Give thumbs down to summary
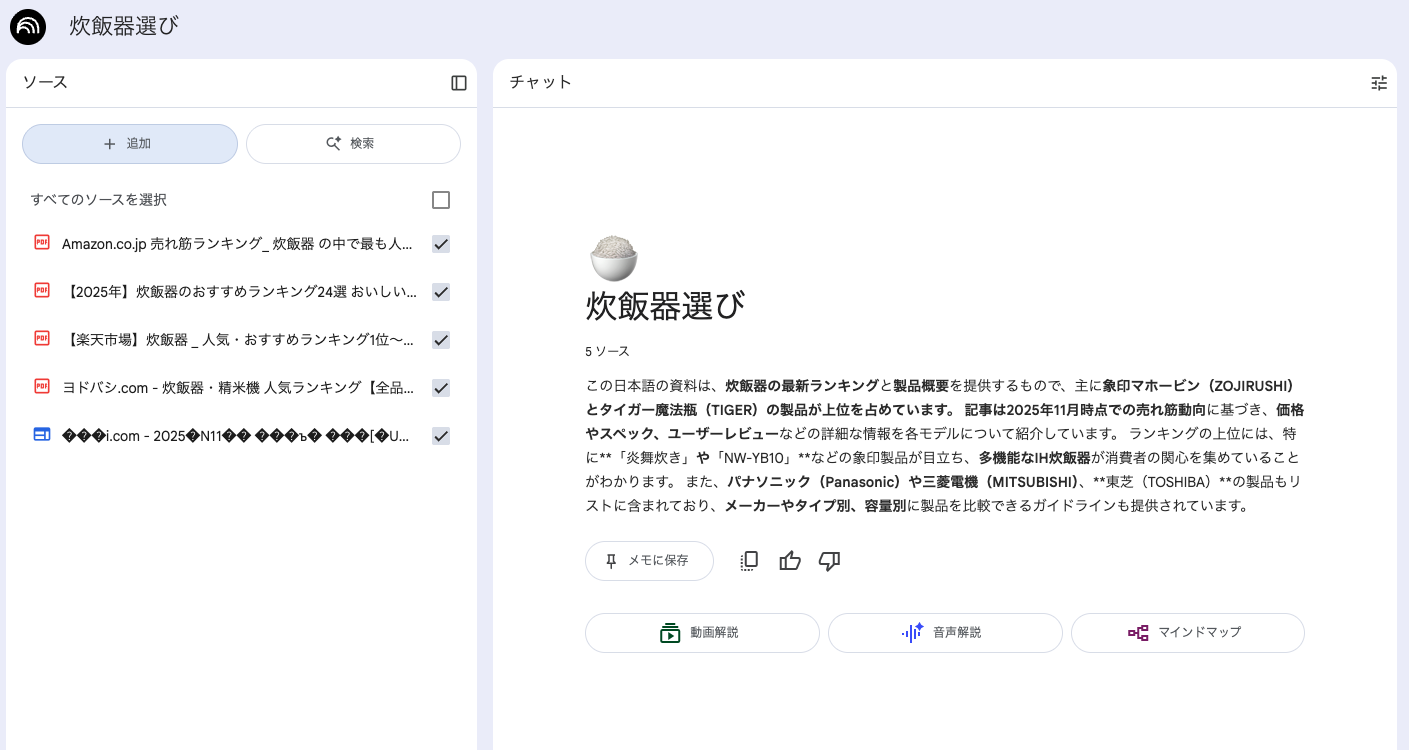 click(829, 561)
